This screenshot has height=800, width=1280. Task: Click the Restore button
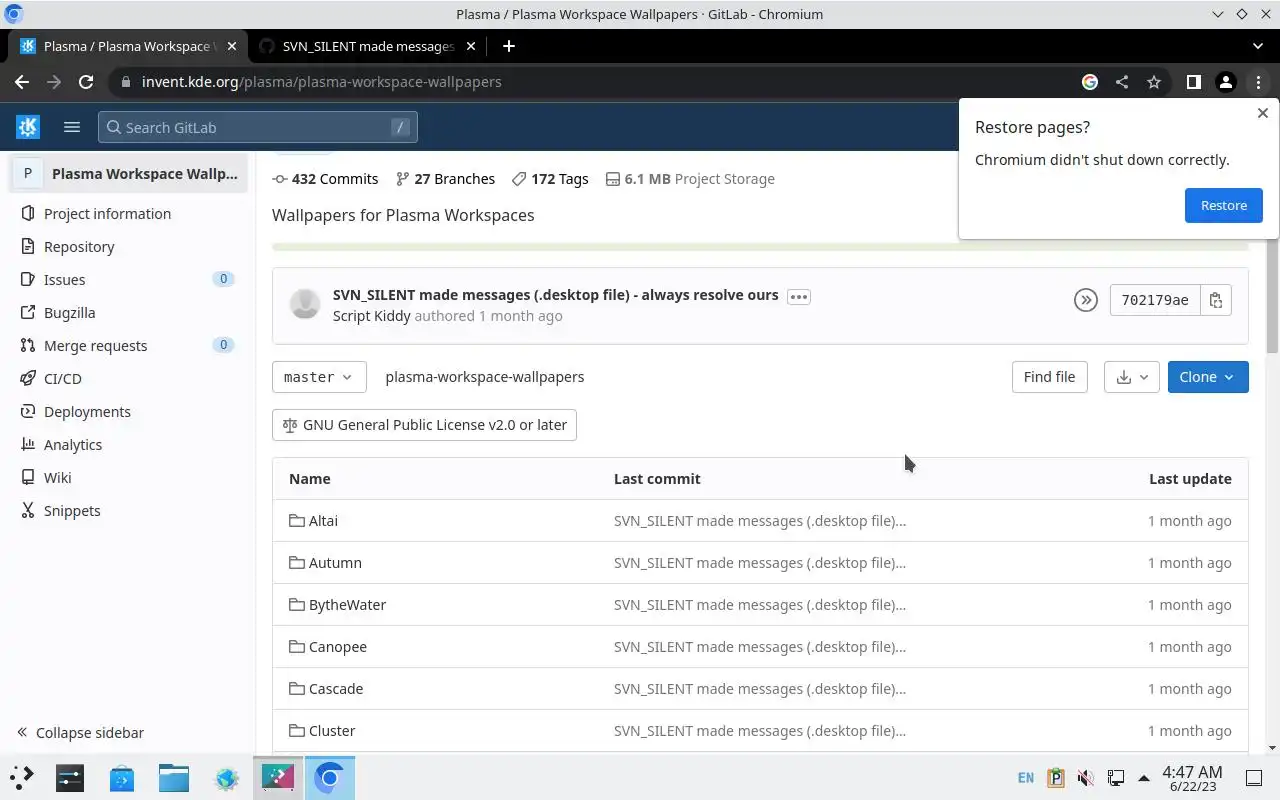pyautogui.click(x=1224, y=205)
